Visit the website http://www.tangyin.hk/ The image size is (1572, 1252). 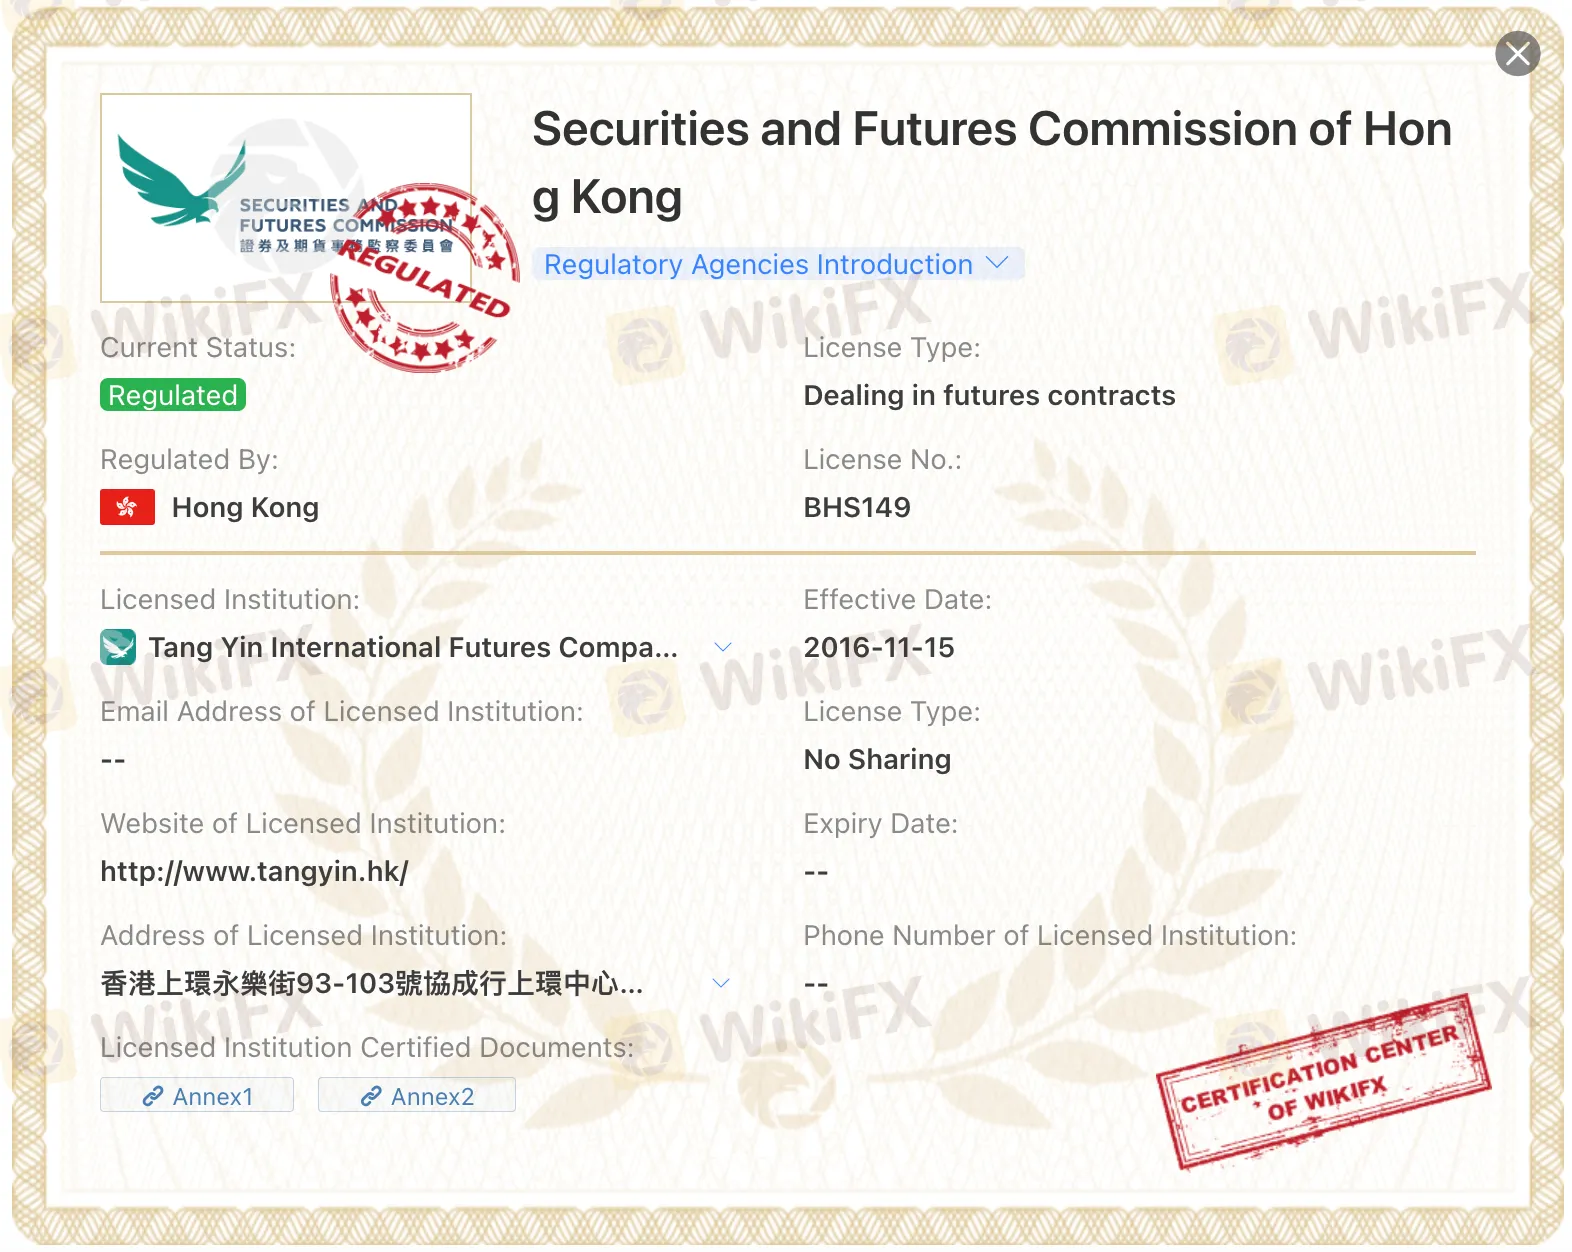(x=252, y=871)
